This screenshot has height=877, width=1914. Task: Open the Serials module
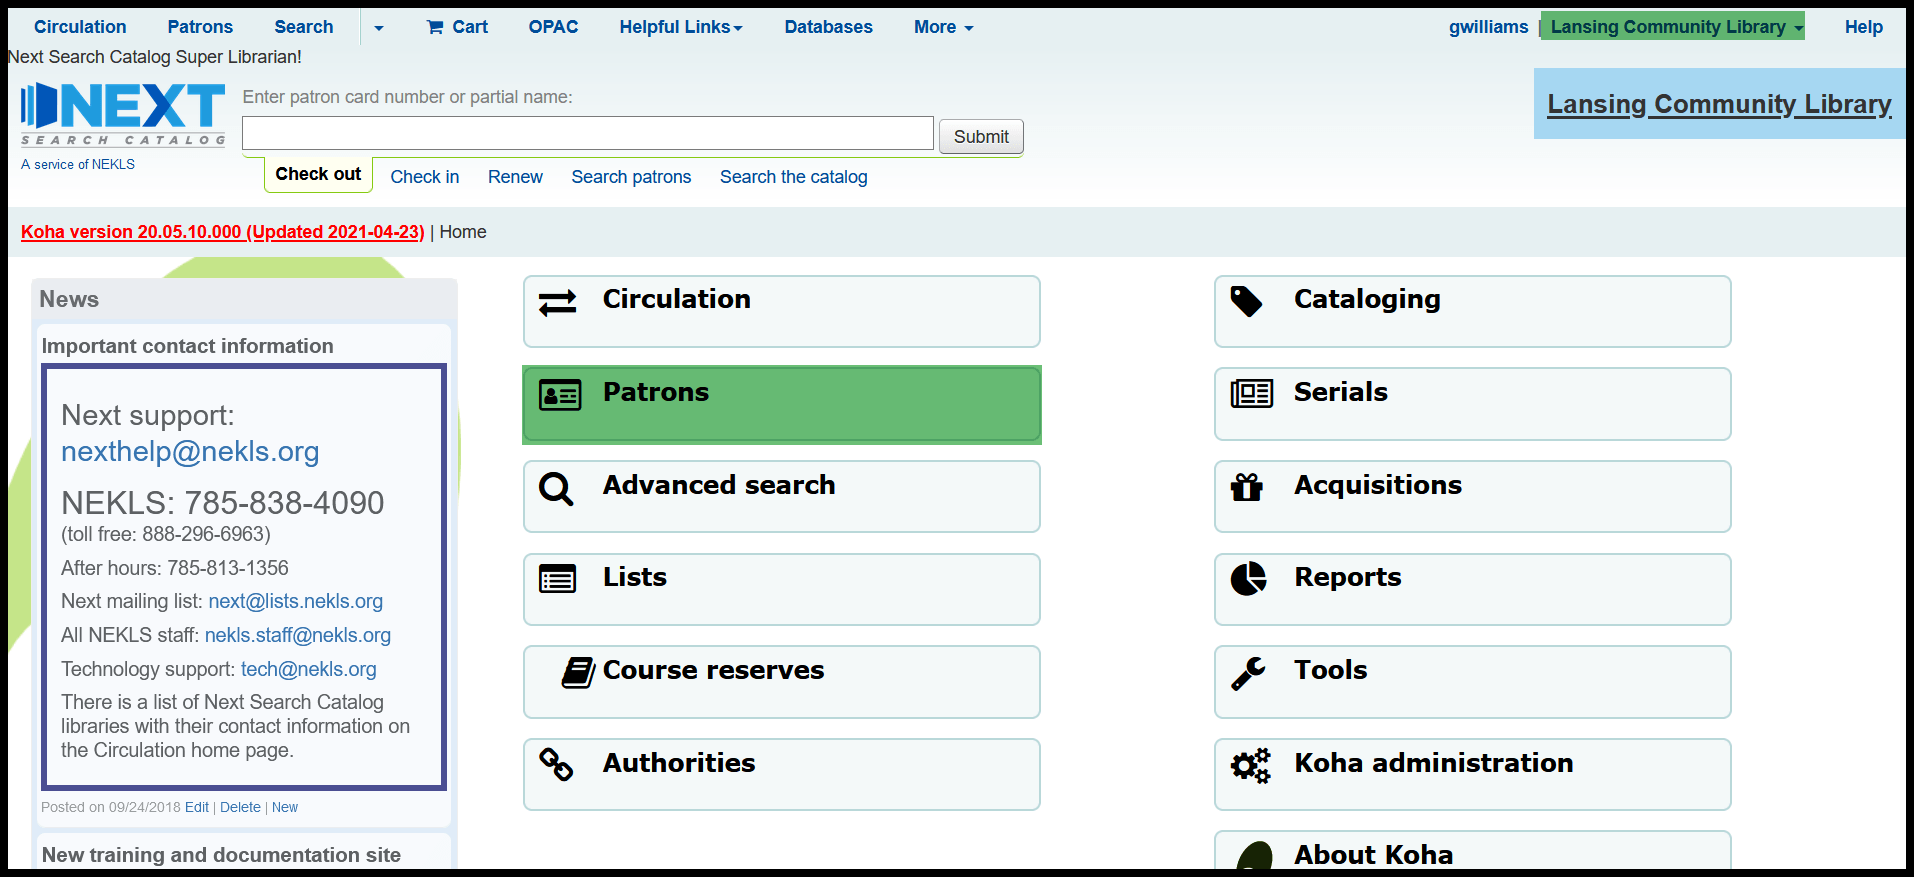(x=1473, y=404)
